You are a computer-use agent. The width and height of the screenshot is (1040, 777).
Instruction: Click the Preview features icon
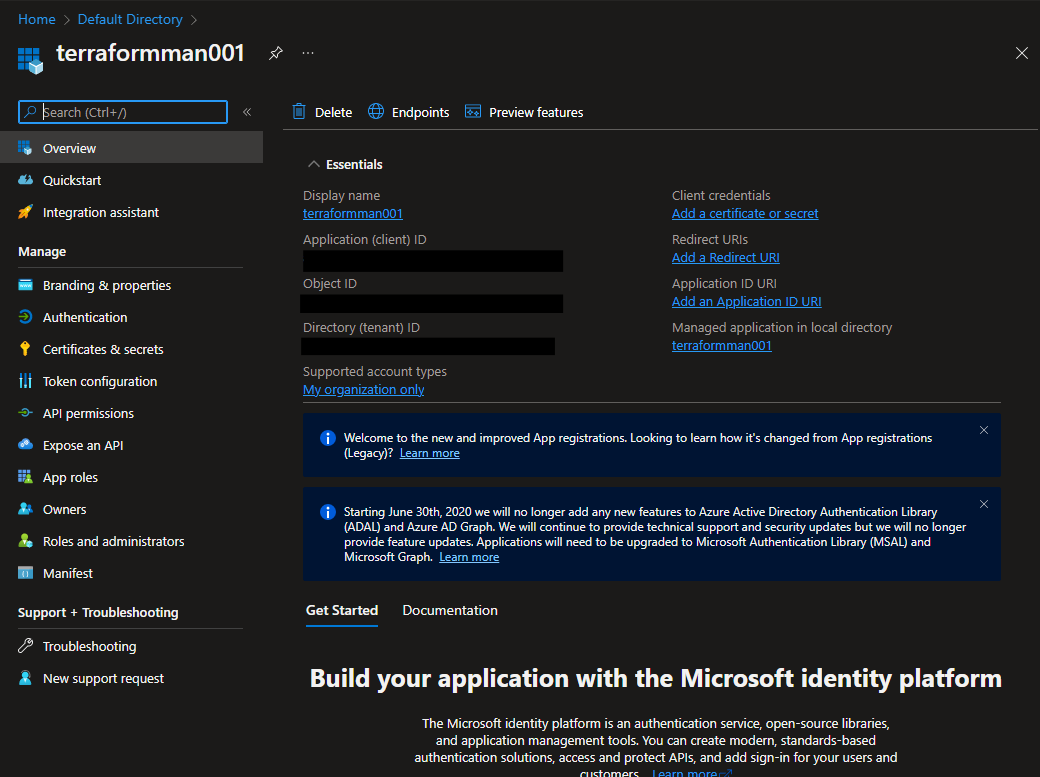[473, 111]
